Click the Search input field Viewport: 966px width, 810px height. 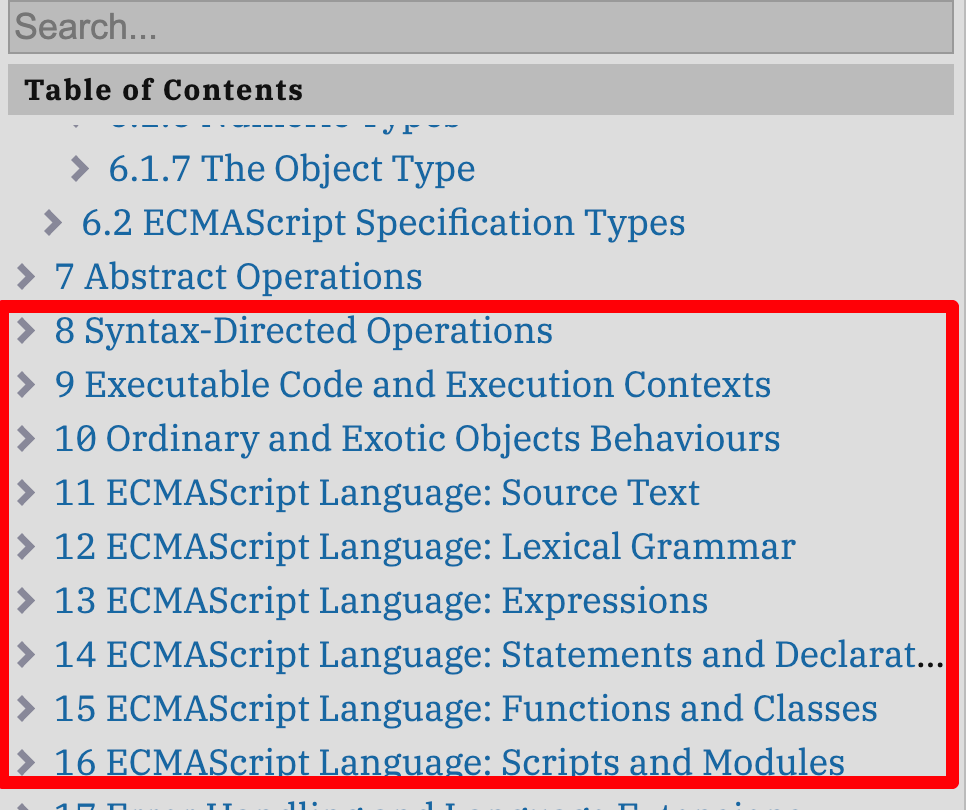481,27
